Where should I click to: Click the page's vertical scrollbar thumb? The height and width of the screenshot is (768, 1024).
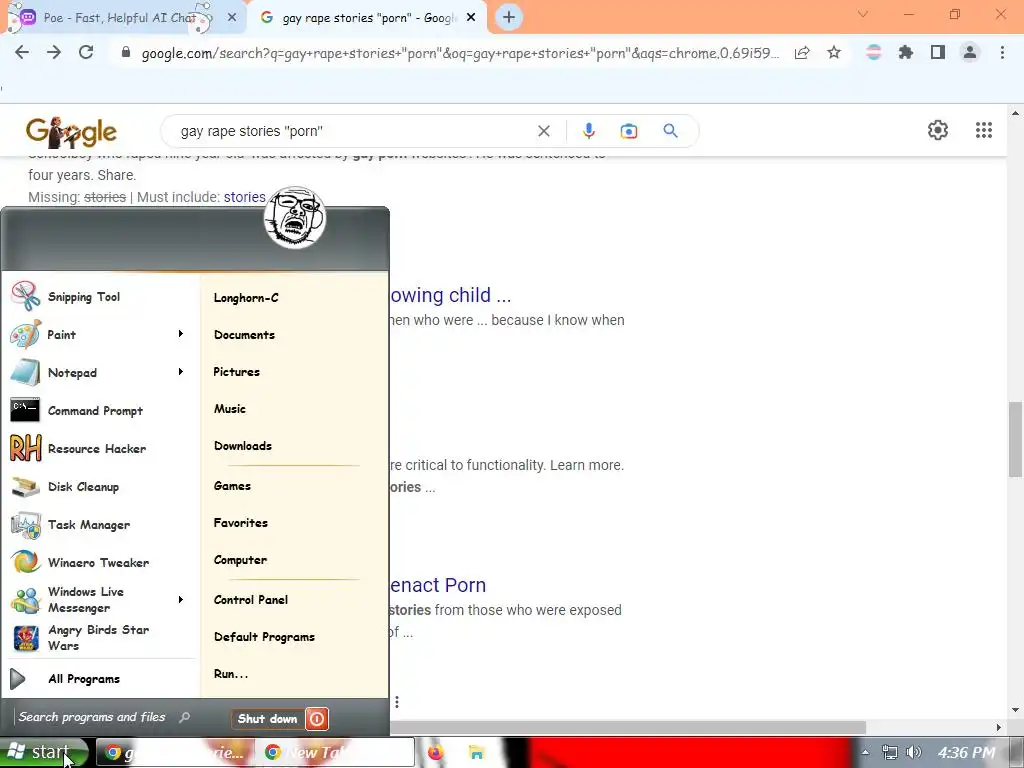pos(1015,440)
